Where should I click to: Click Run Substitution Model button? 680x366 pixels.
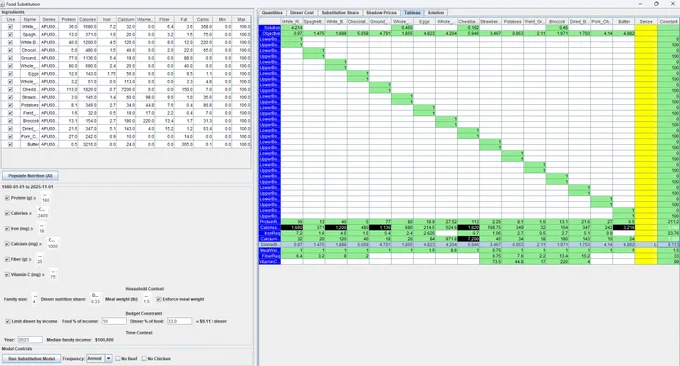coord(31,359)
